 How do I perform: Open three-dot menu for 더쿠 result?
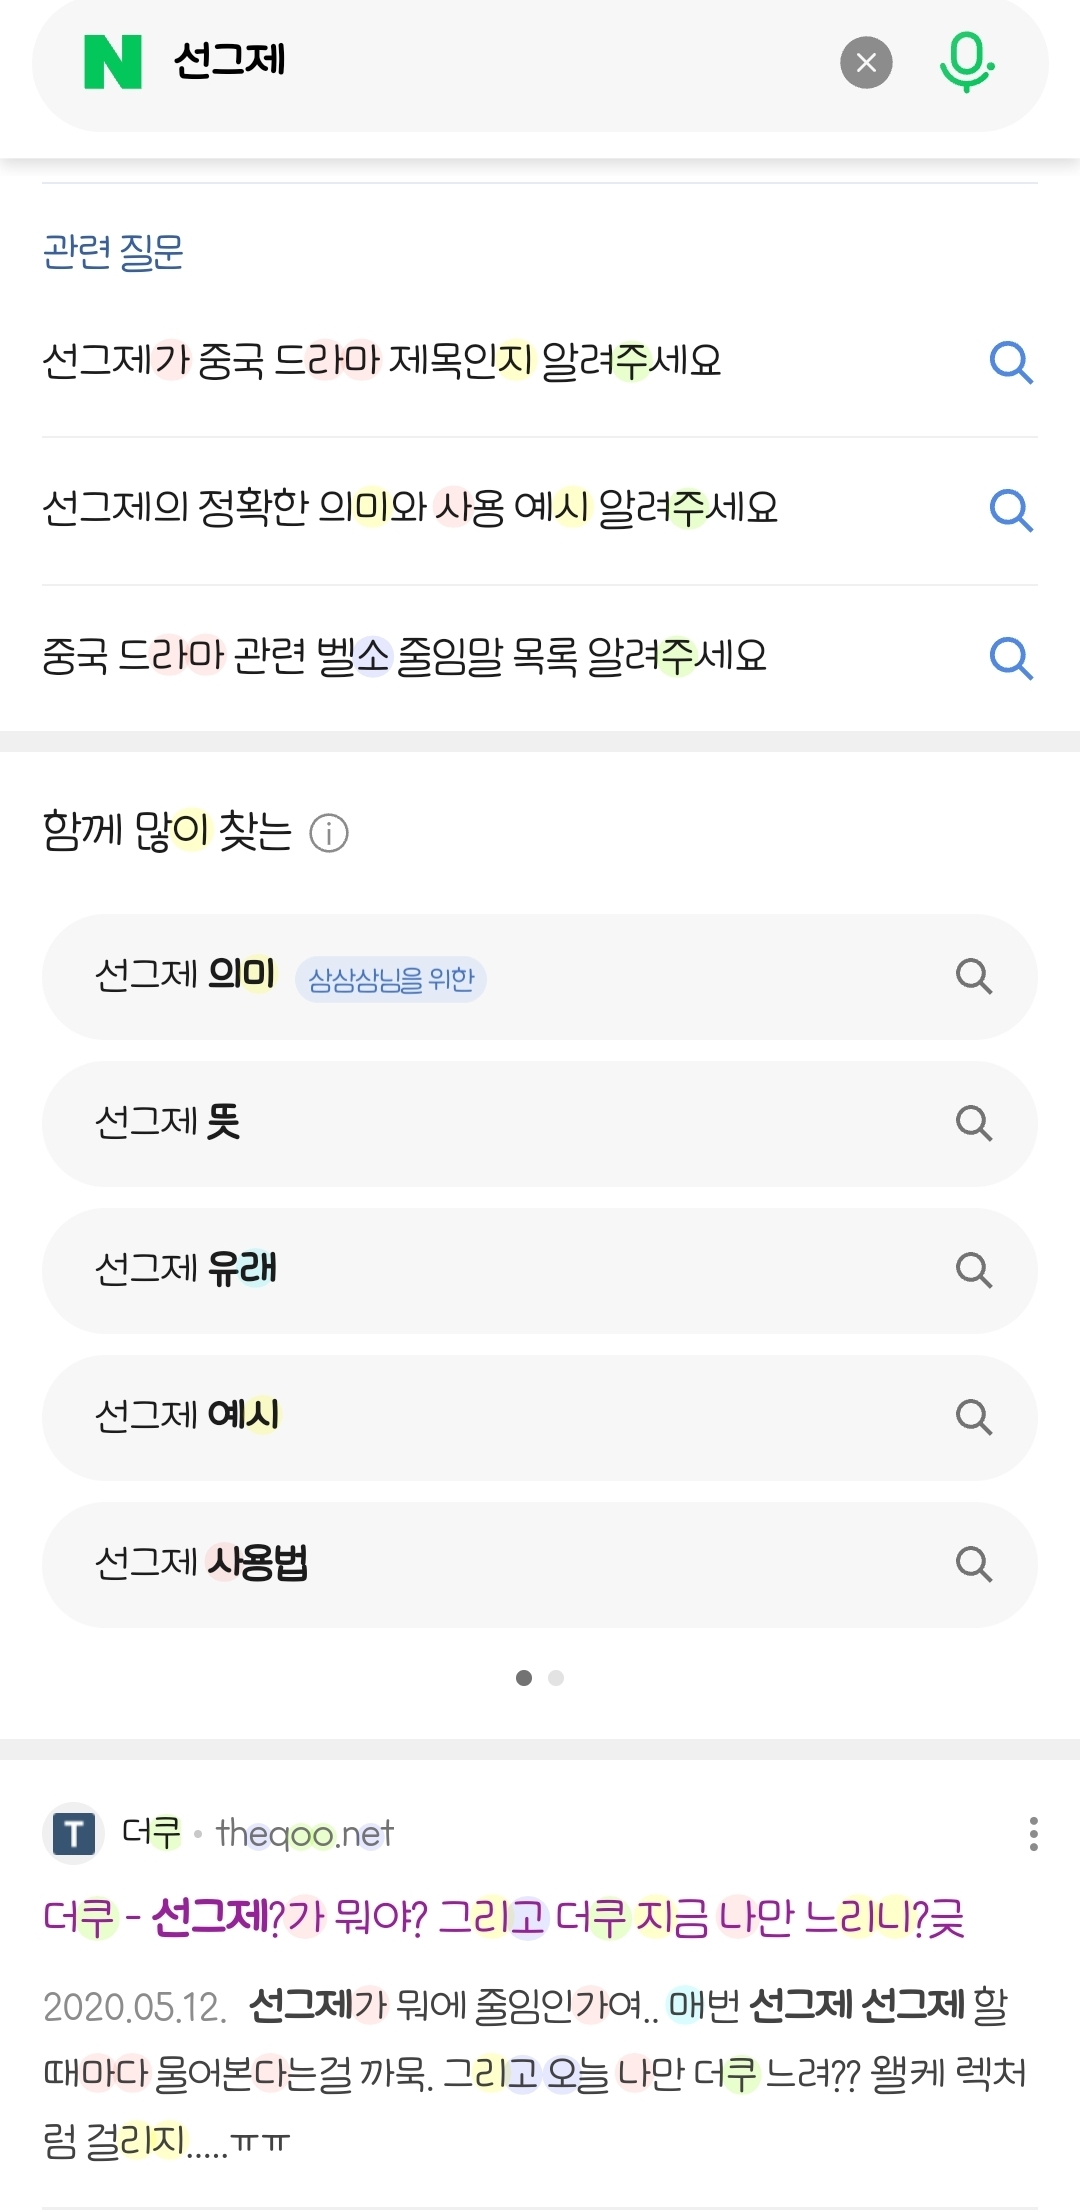(x=1033, y=1834)
